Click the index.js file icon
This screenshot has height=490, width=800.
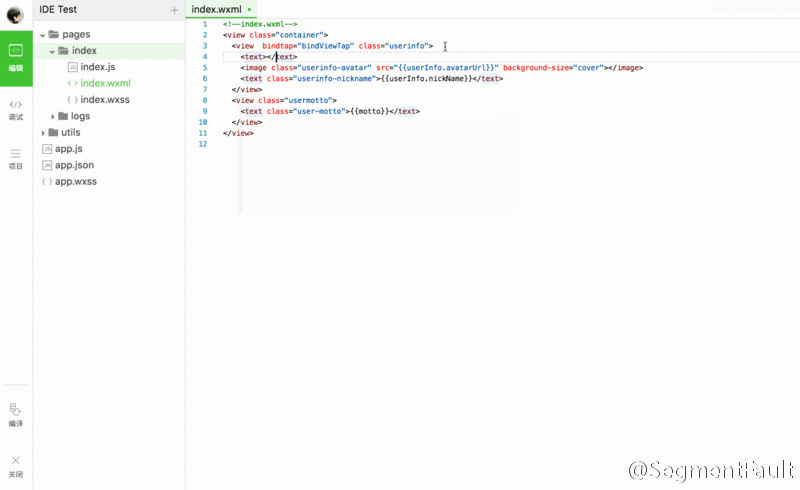coord(72,67)
